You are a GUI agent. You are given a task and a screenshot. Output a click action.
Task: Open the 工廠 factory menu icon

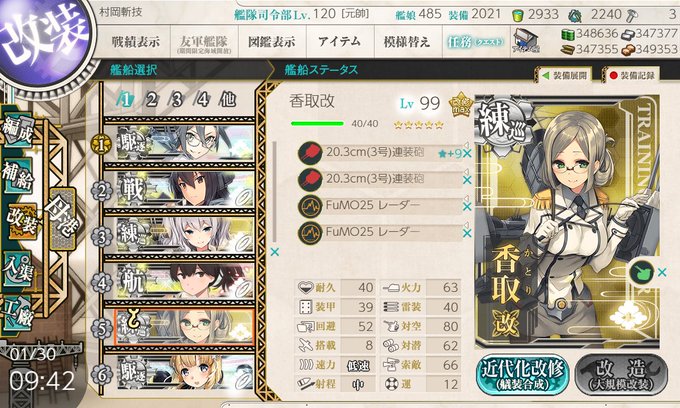(18, 313)
